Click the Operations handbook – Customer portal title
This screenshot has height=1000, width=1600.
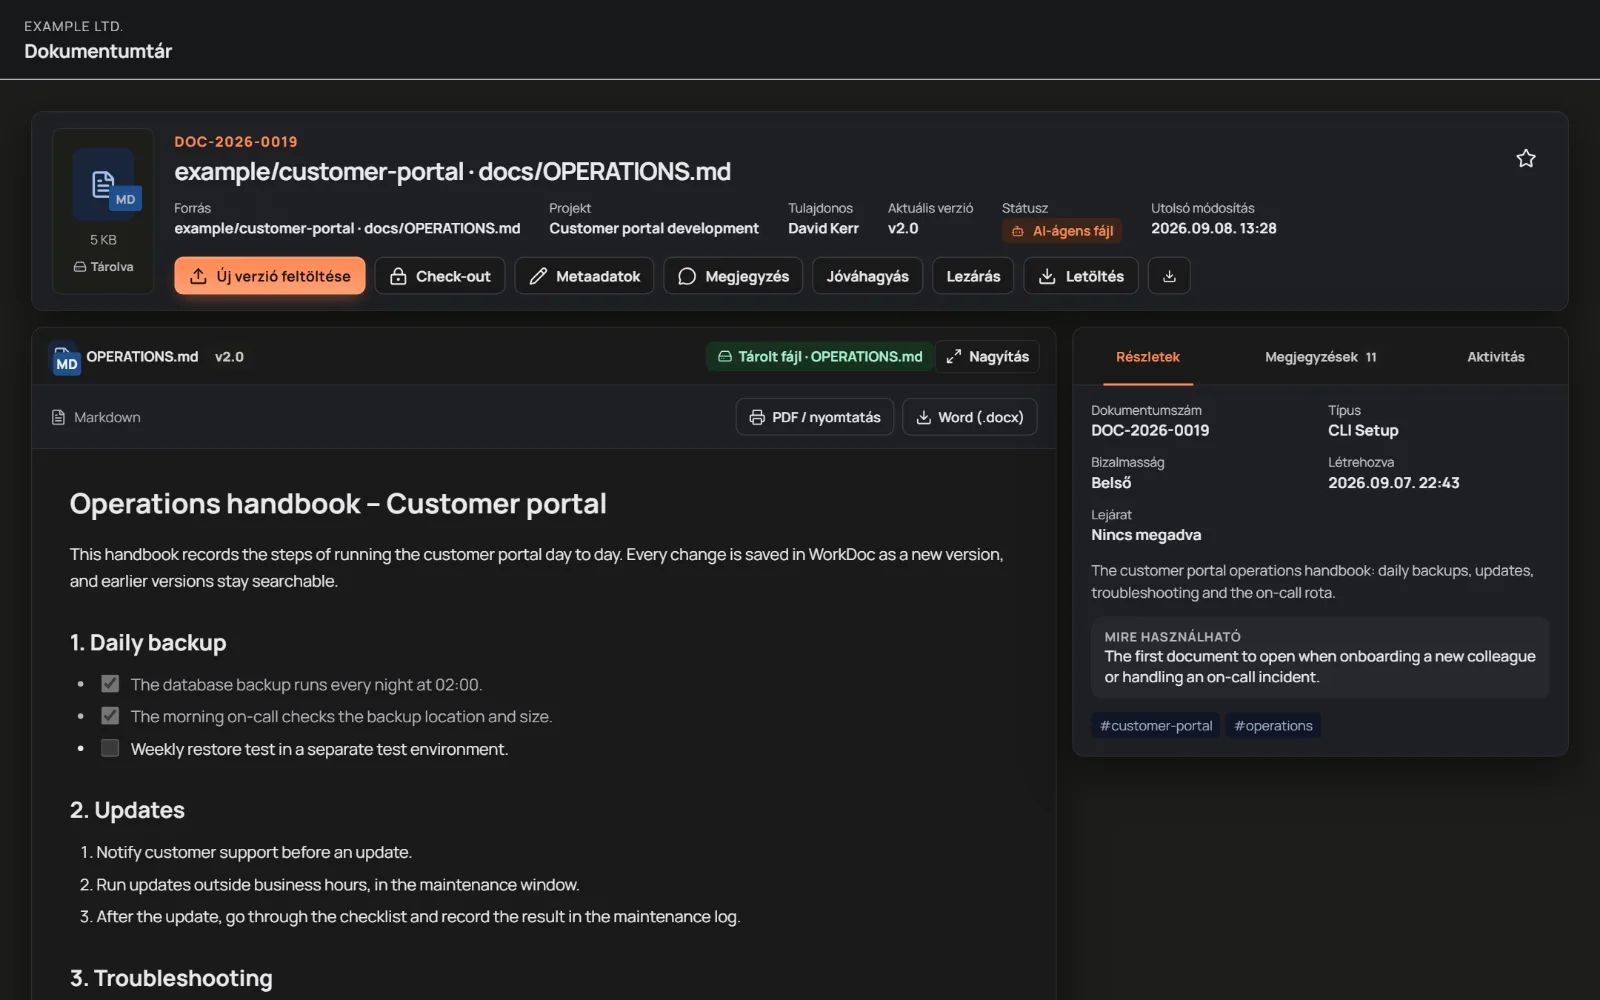338,504
